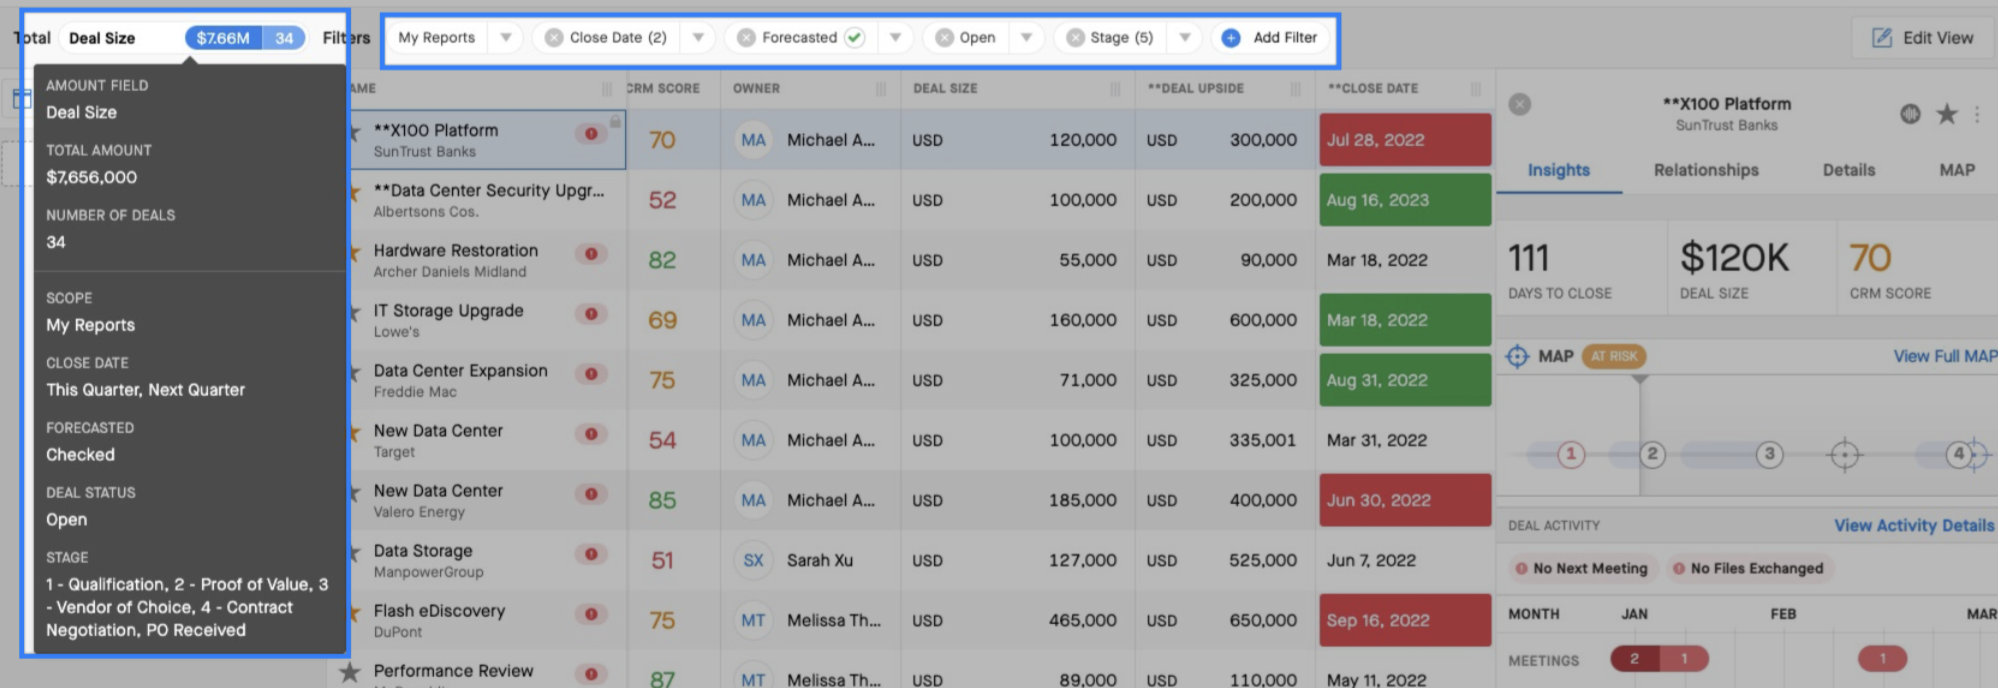Click the Edit View button
The width and height of the screenshot is (1998, 688).
(x=1922, y=38)
